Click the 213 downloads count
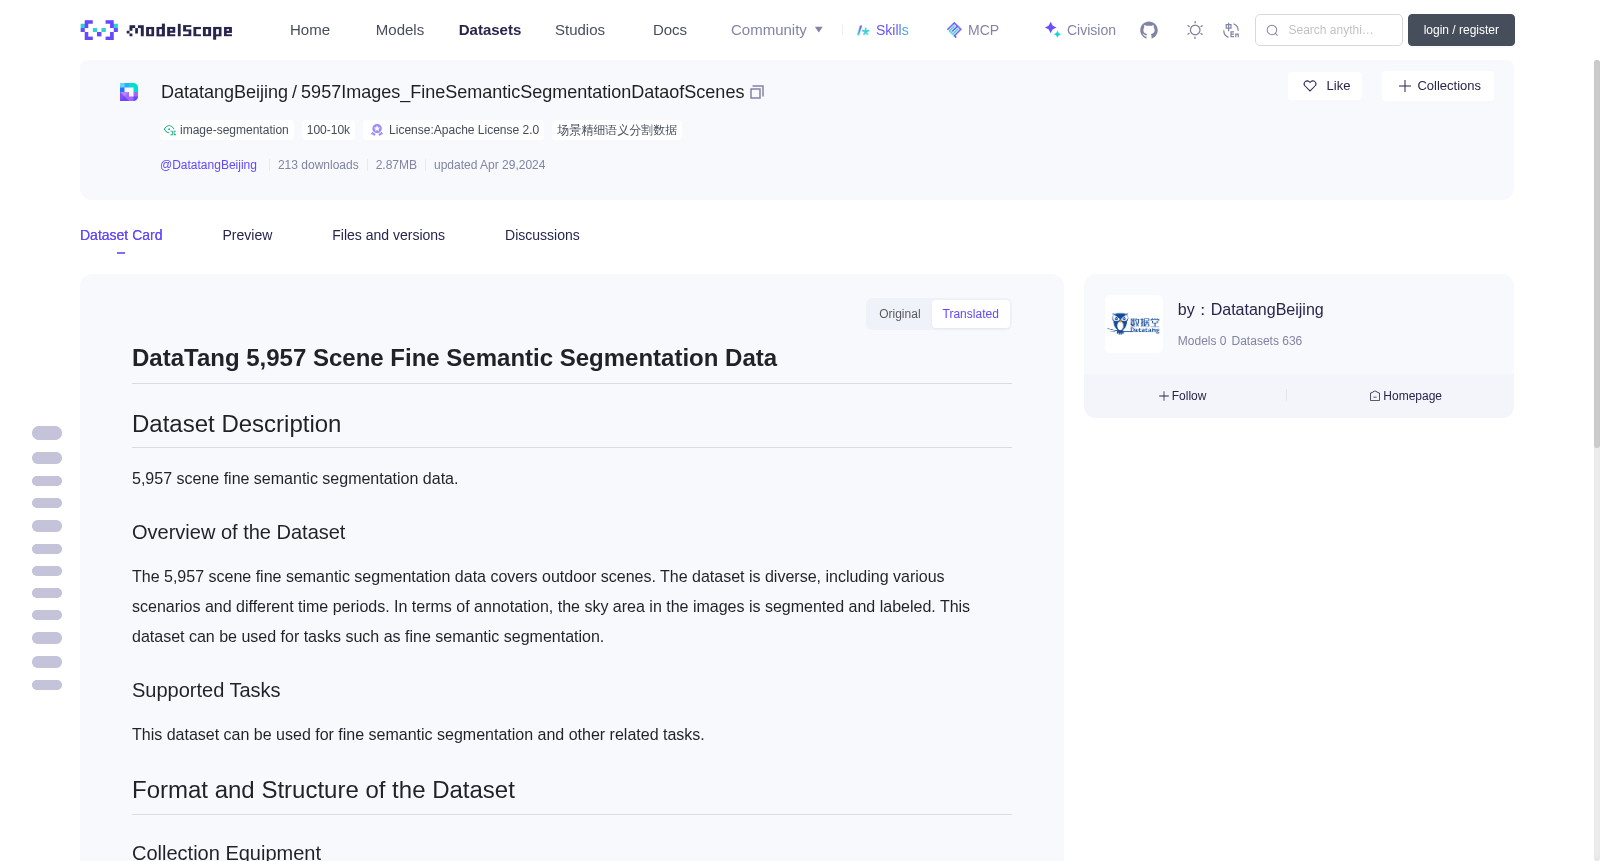Viewport: 1600px width, 861px height. (318, 165)
